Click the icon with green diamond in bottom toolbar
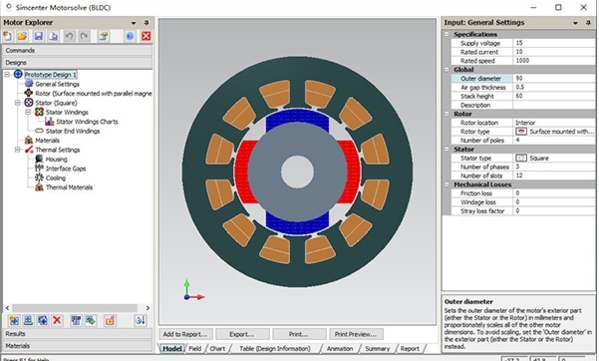The height and width of the screenshot is (361, 599). coord(91,320)
